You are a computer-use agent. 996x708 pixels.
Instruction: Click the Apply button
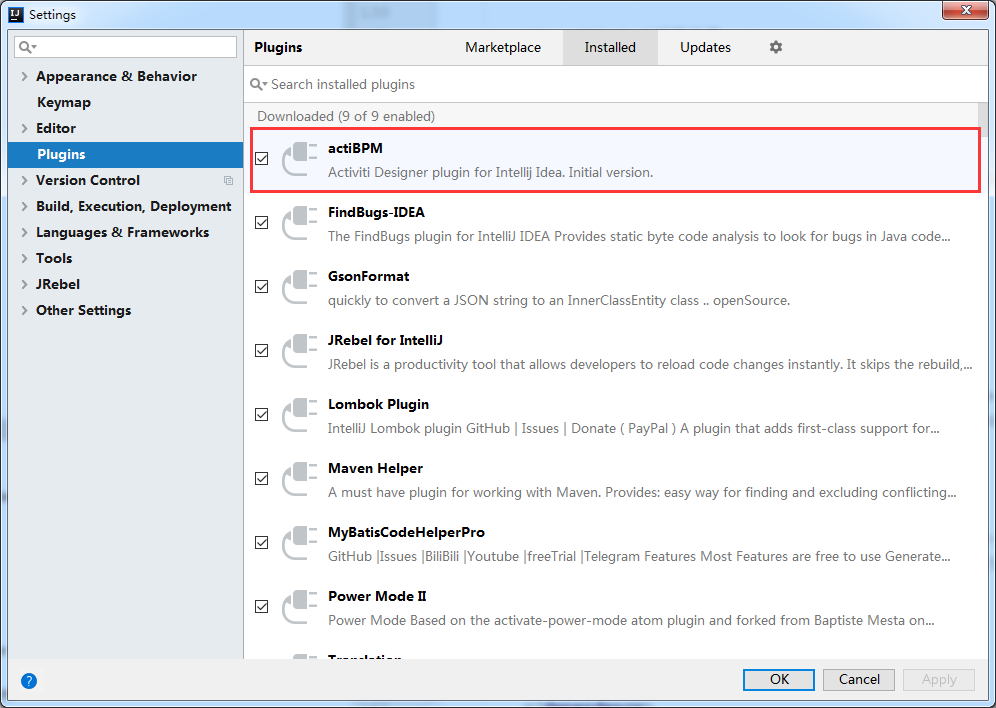(x=939, y=679)
